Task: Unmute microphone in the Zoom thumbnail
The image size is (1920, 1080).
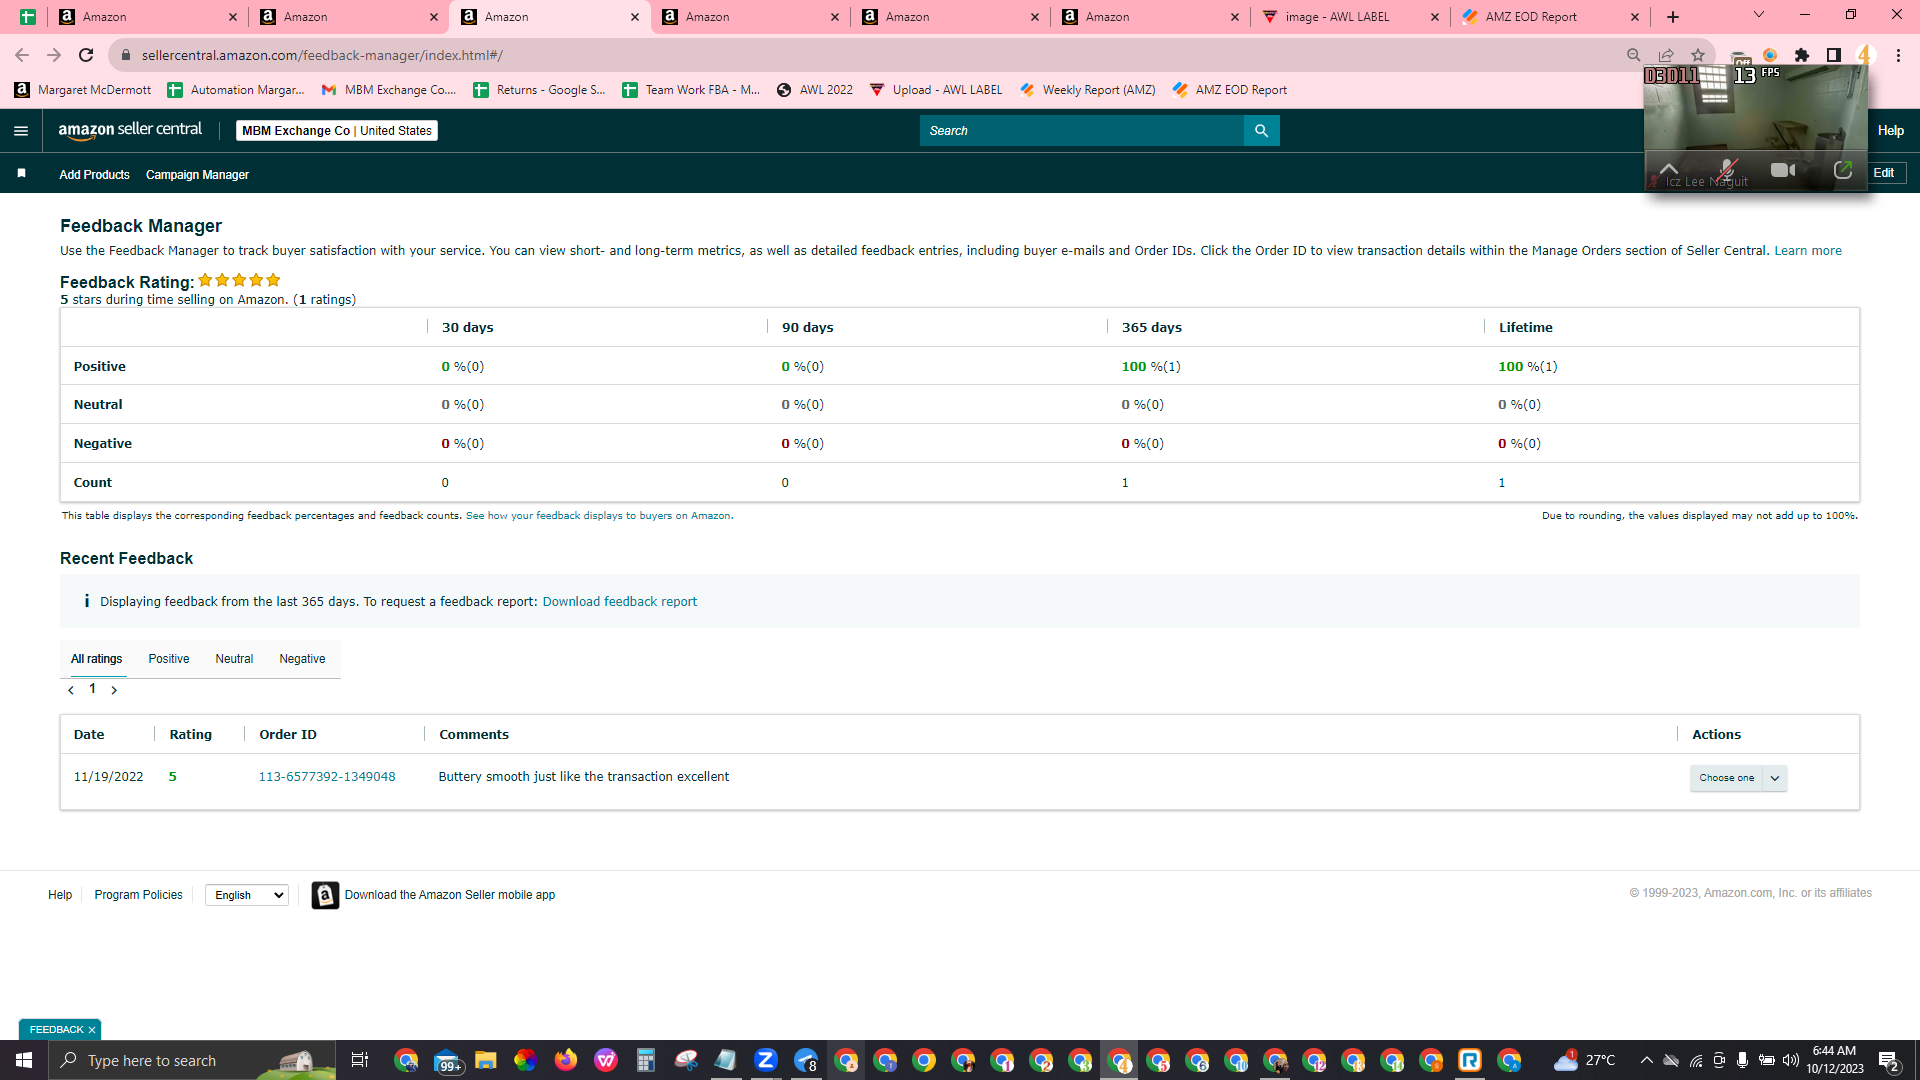Action: 1727,170
